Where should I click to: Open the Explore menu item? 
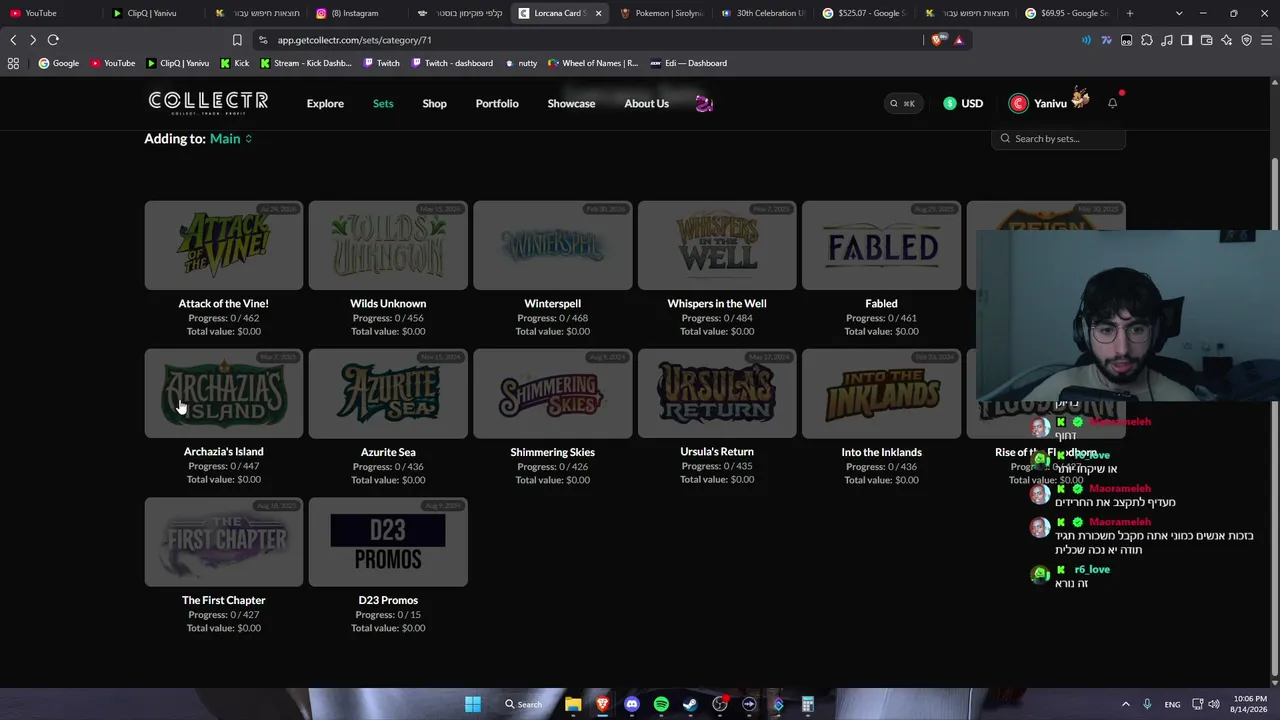point(325,103)
